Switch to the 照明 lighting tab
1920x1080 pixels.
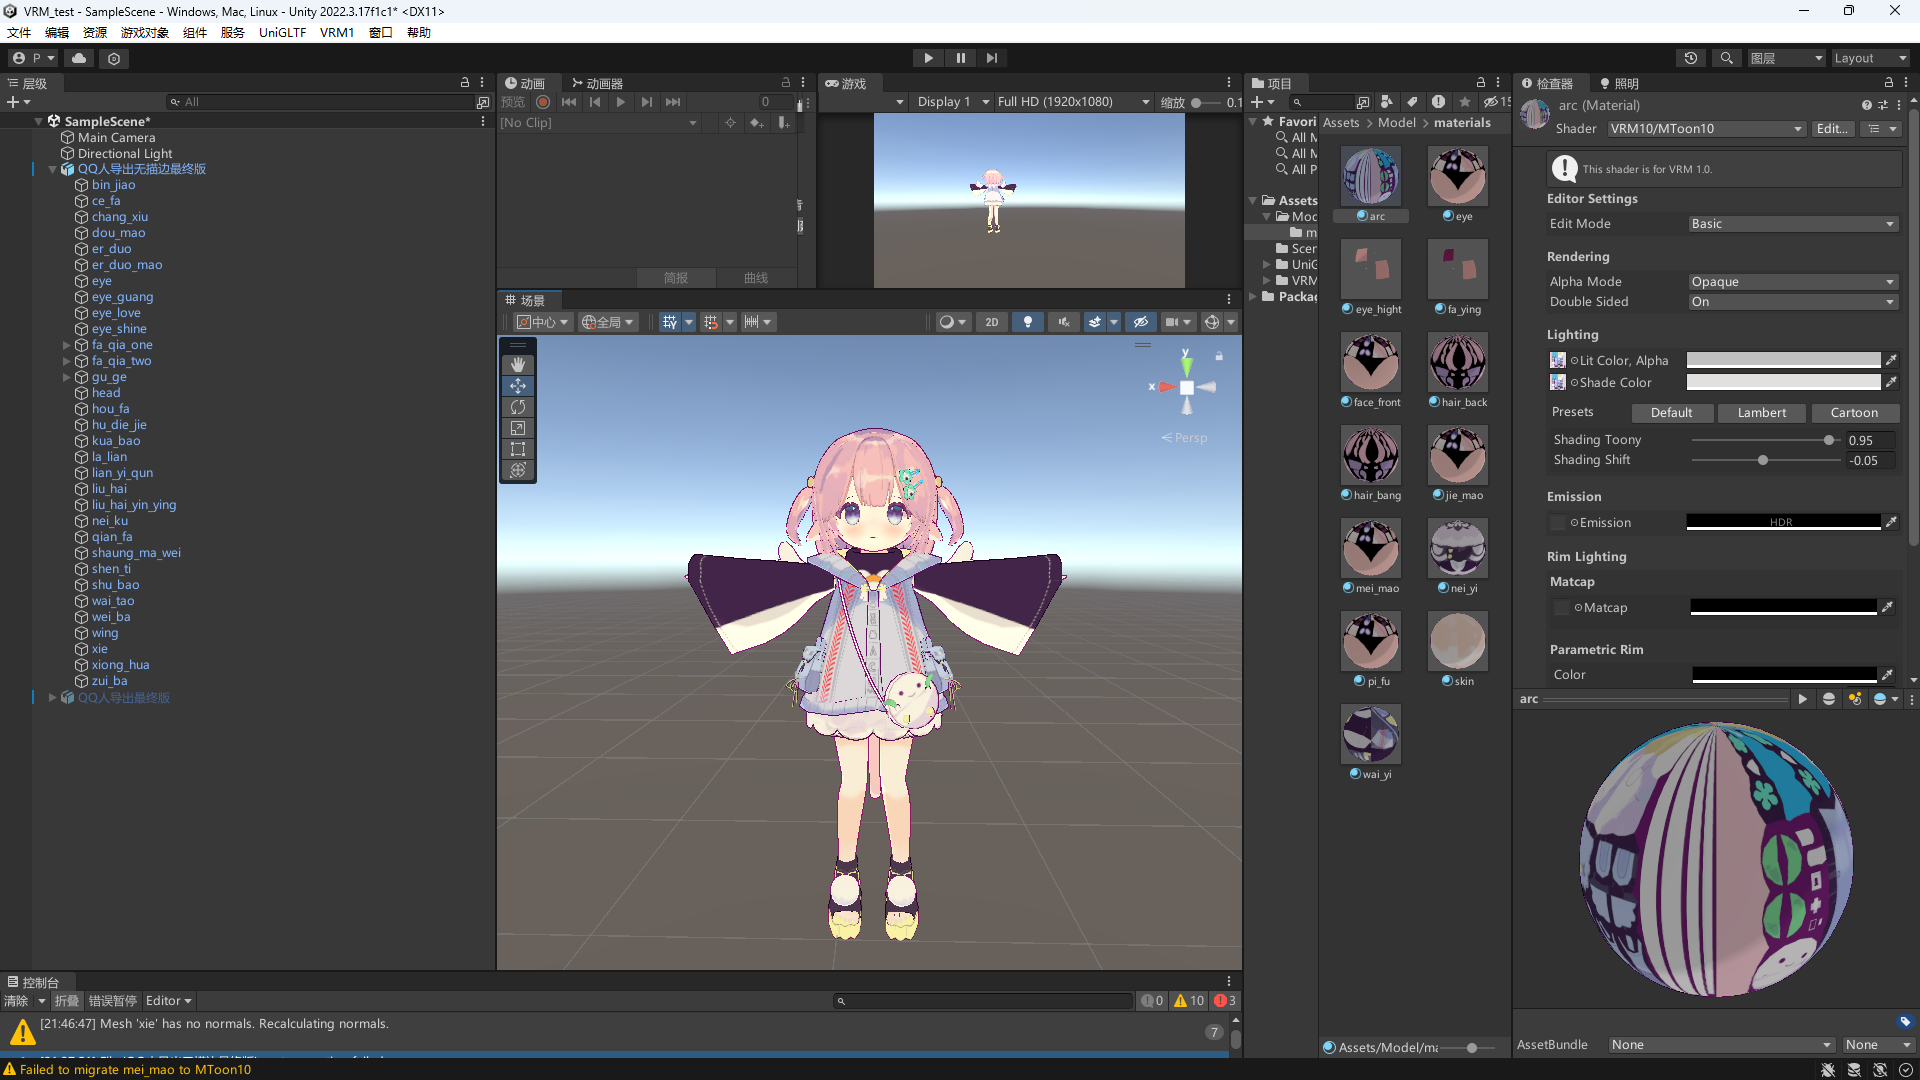tap(1619, 83)
